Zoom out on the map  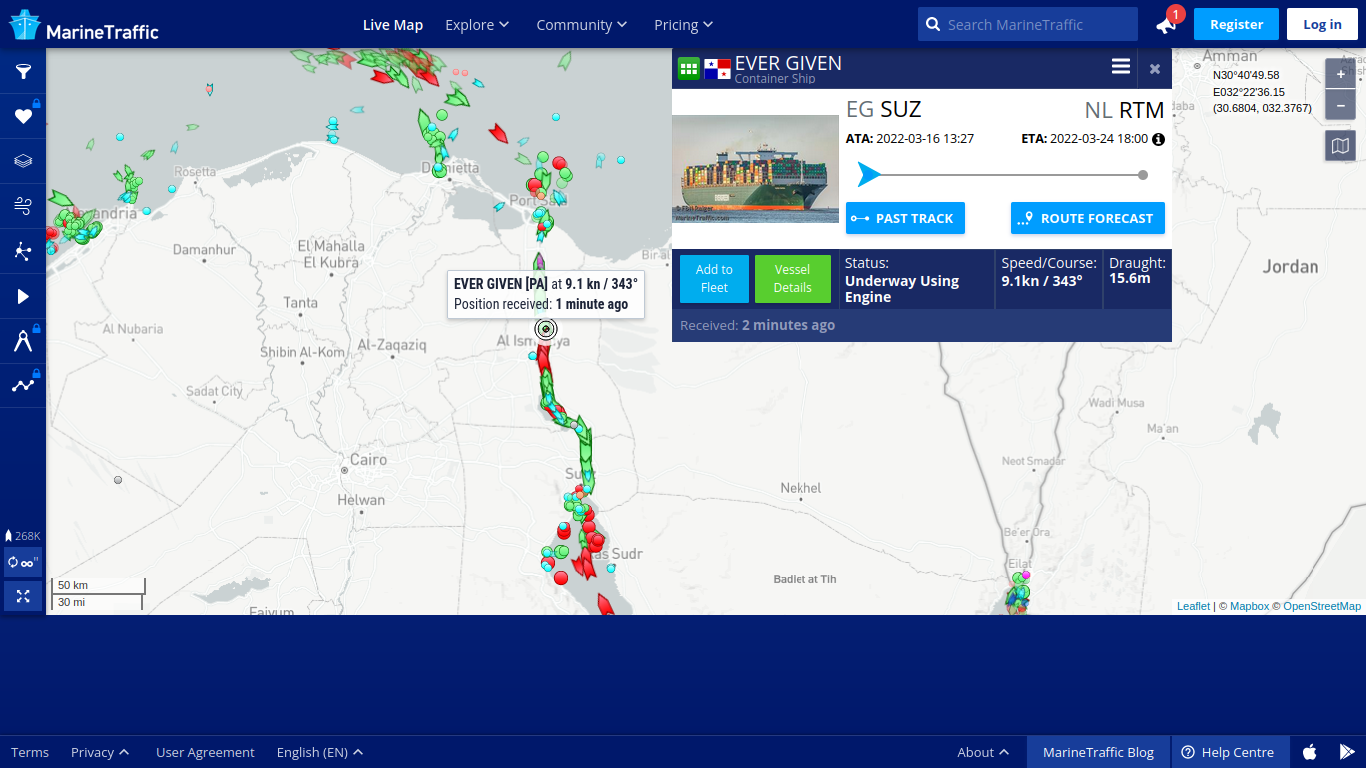pyautogui.click(x=1341, y=104)
